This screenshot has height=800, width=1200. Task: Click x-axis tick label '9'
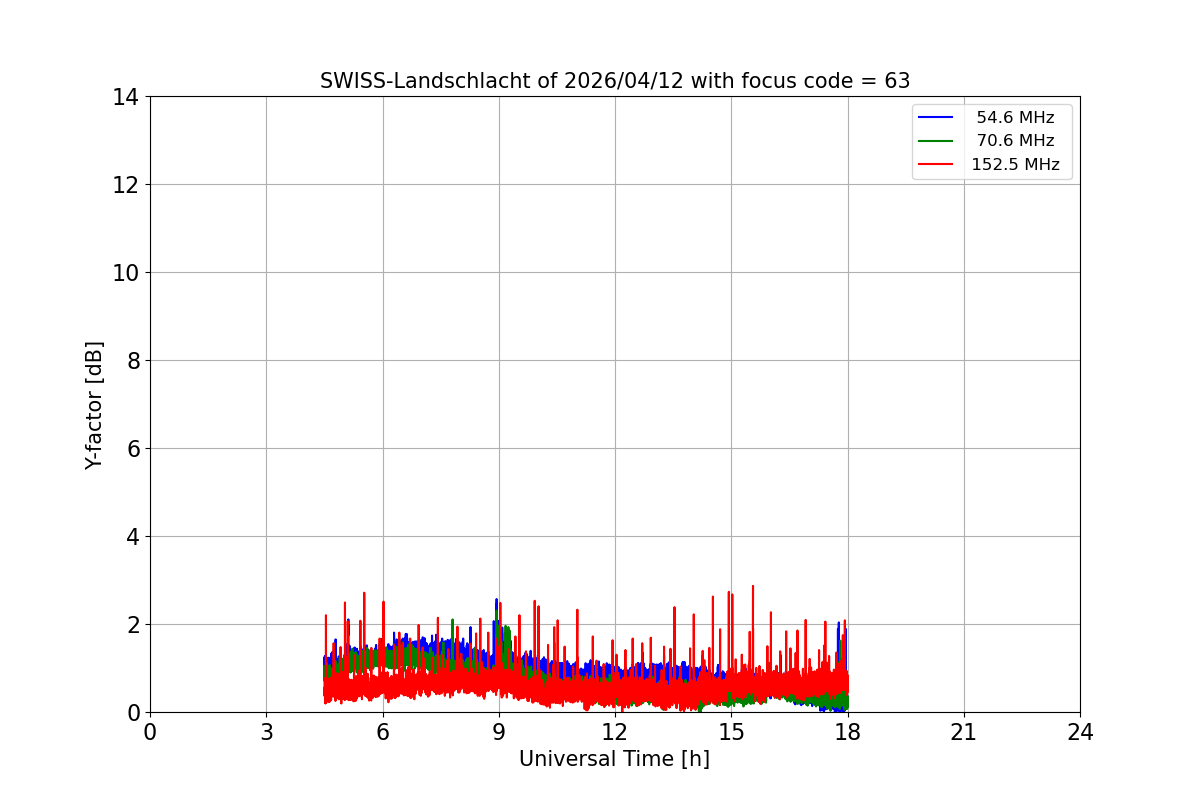click(499, 732)
